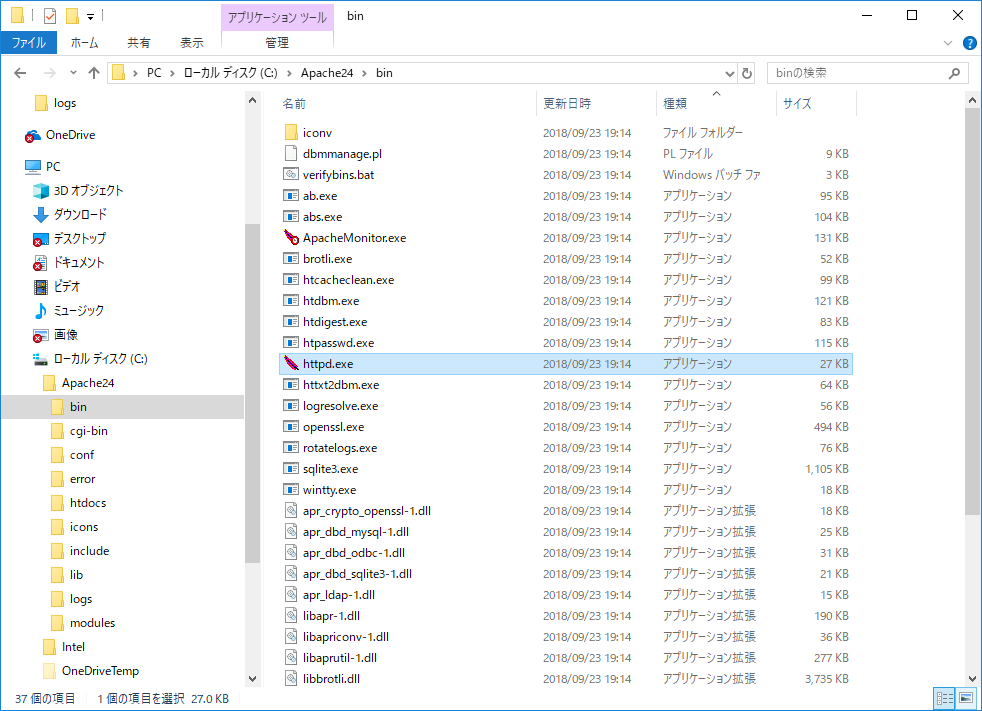Click the OneDrive cloud icon in sidebar
Screen dimensions: 982x711
33,135
